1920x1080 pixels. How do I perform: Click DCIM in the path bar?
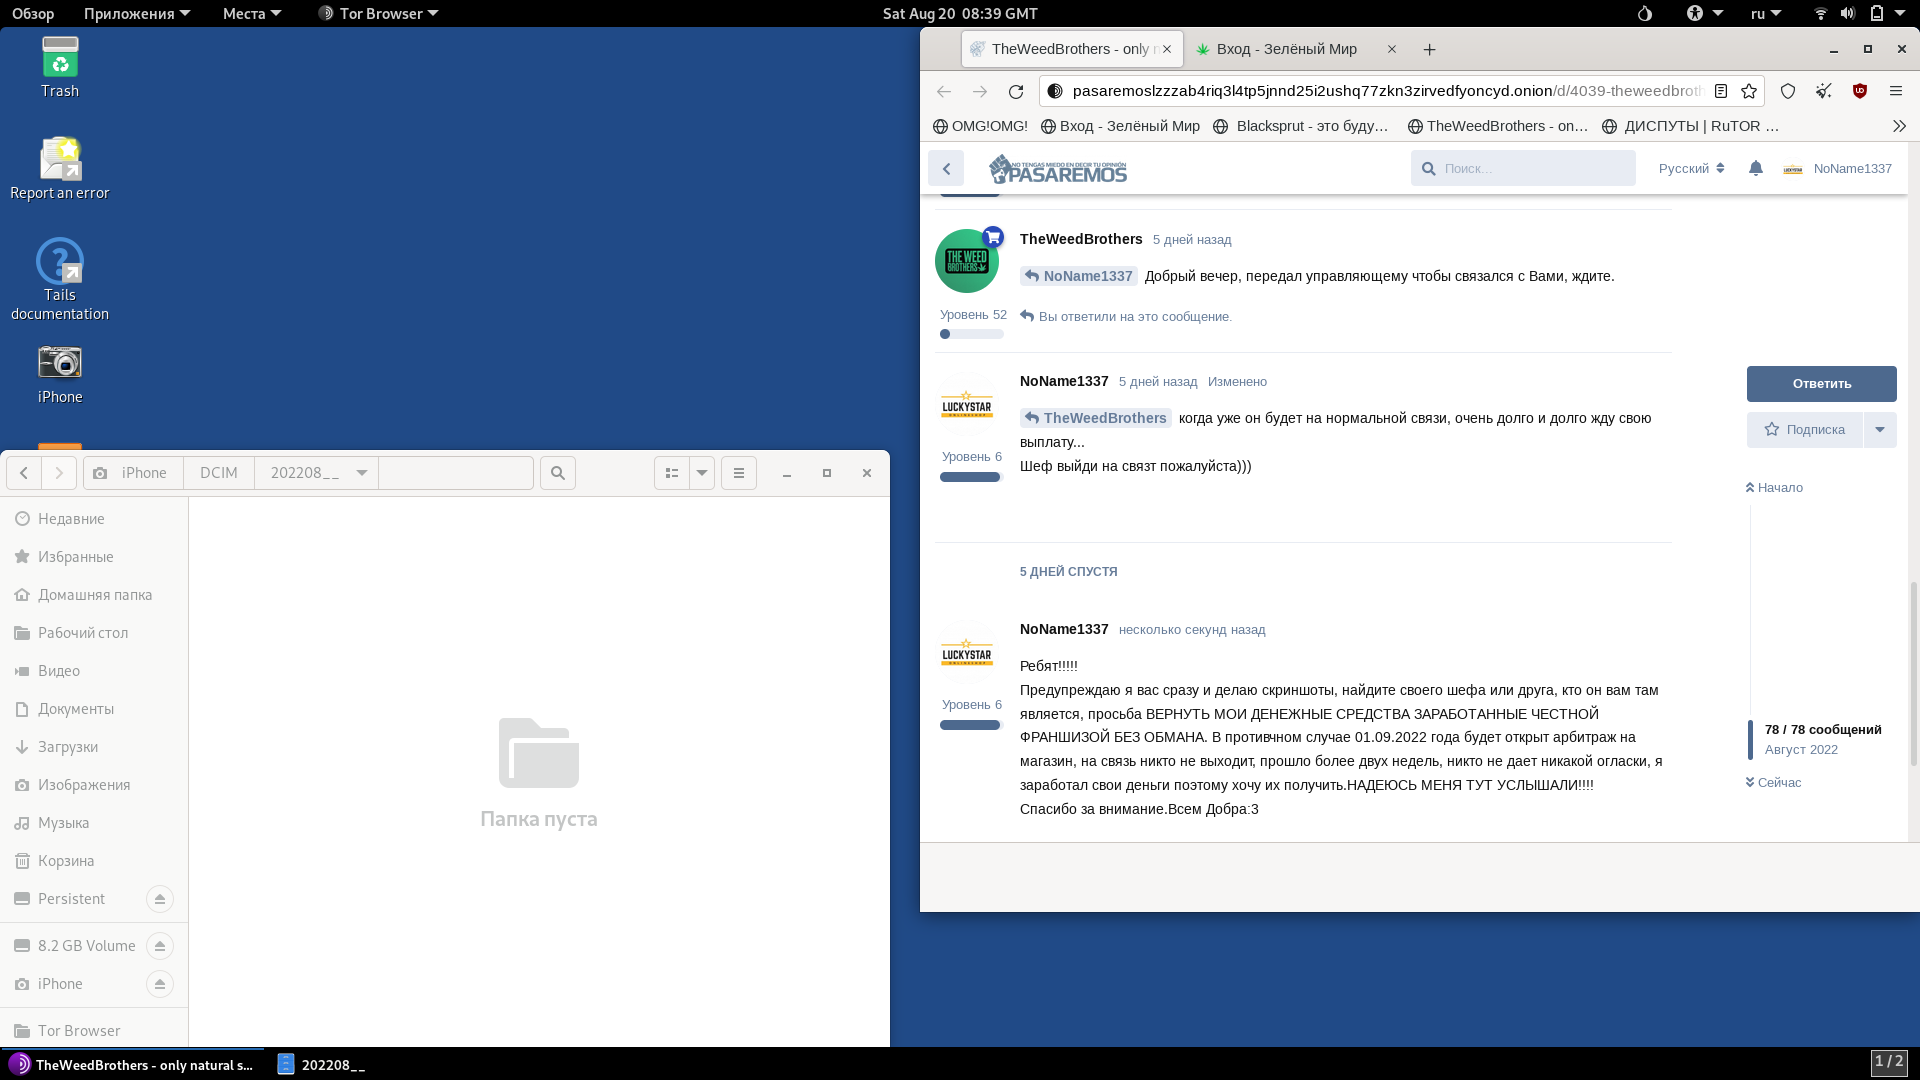(218, 473)
